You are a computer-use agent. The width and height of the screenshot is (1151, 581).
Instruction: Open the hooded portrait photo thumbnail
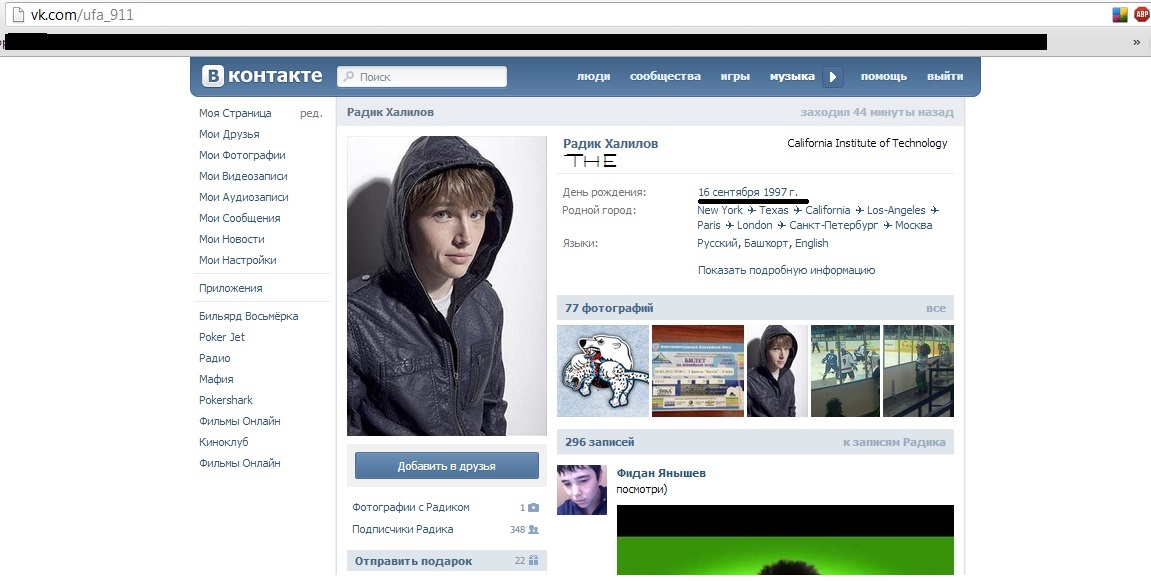[x=777, y=371]
